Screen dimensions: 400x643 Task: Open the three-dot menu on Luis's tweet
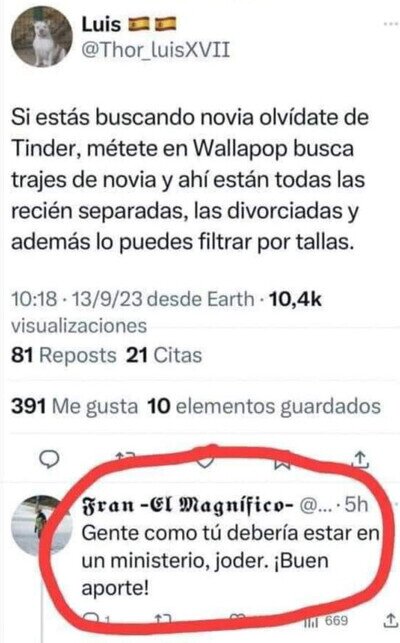(391, 24)
